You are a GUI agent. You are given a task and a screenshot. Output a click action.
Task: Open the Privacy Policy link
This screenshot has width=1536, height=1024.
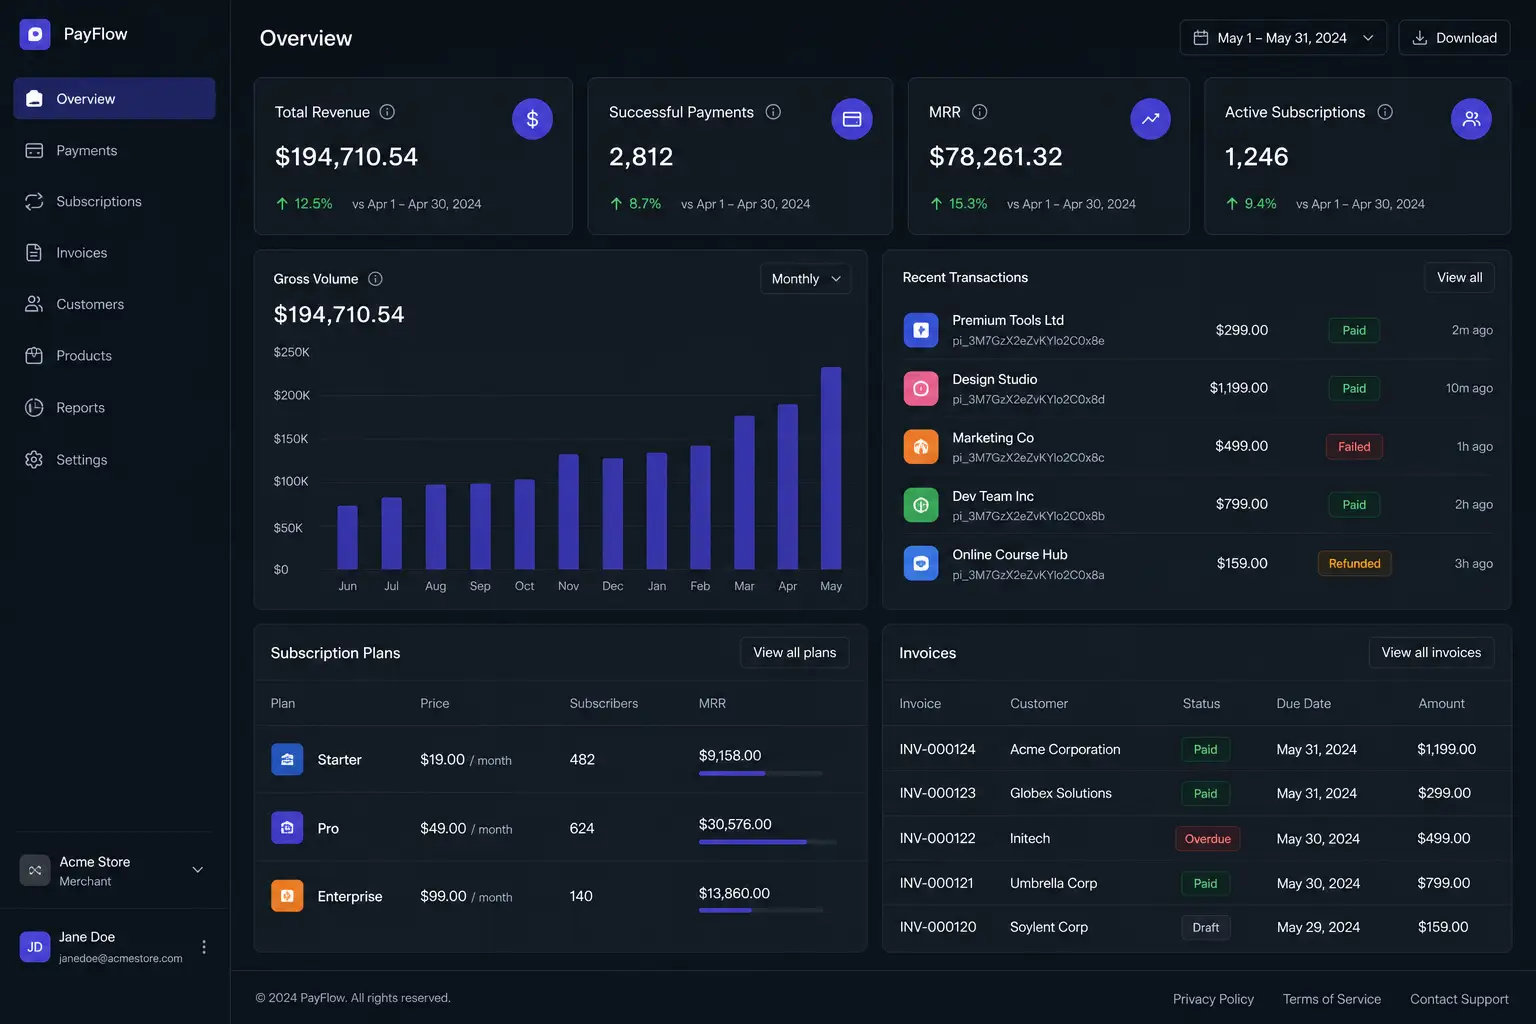pyautogui.click(x=1213, y=999)
